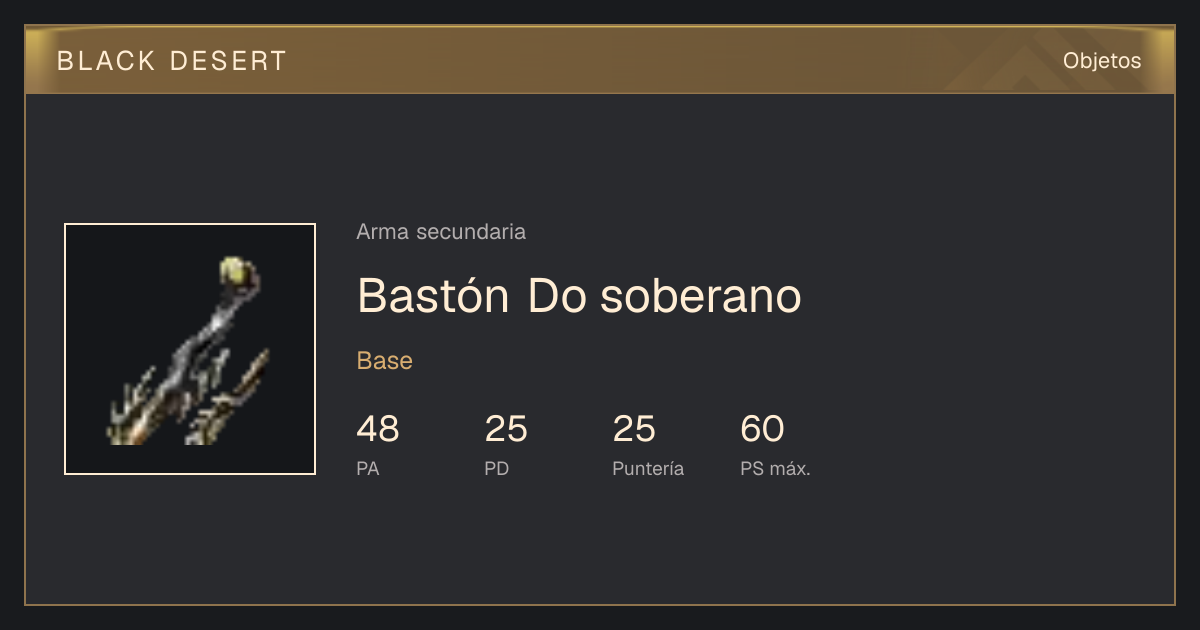The width and height of the screenshot is (1200, 630).
Task: Click the PA value 48
Action: click(378, 429)
